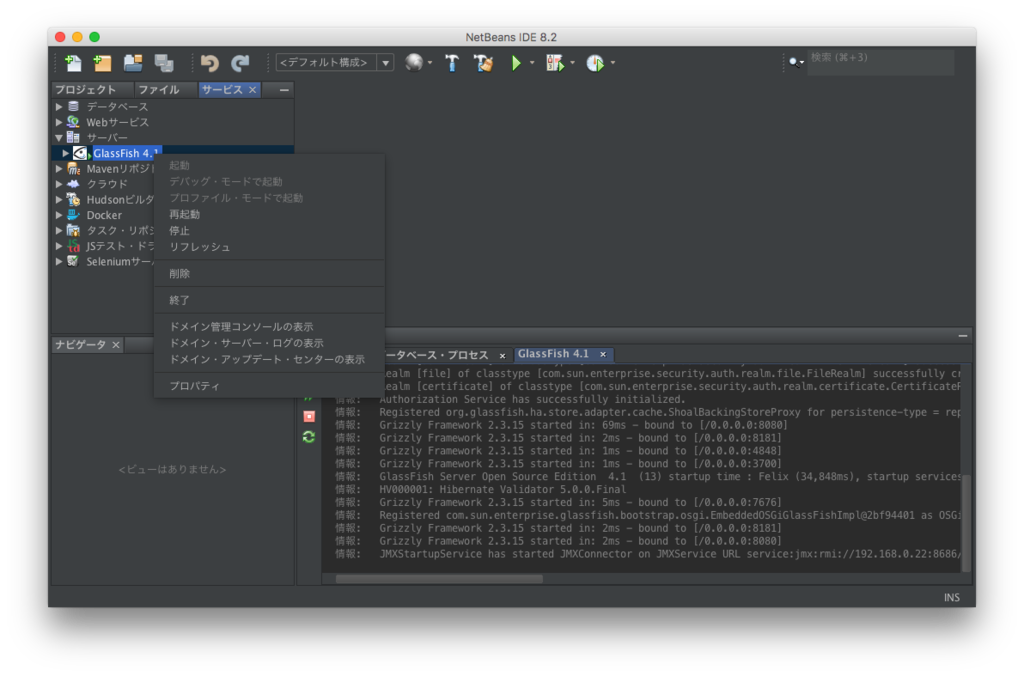Click the データベース database icon
This screenshot has width=1024, height=676.
click(x=73, y=106)
